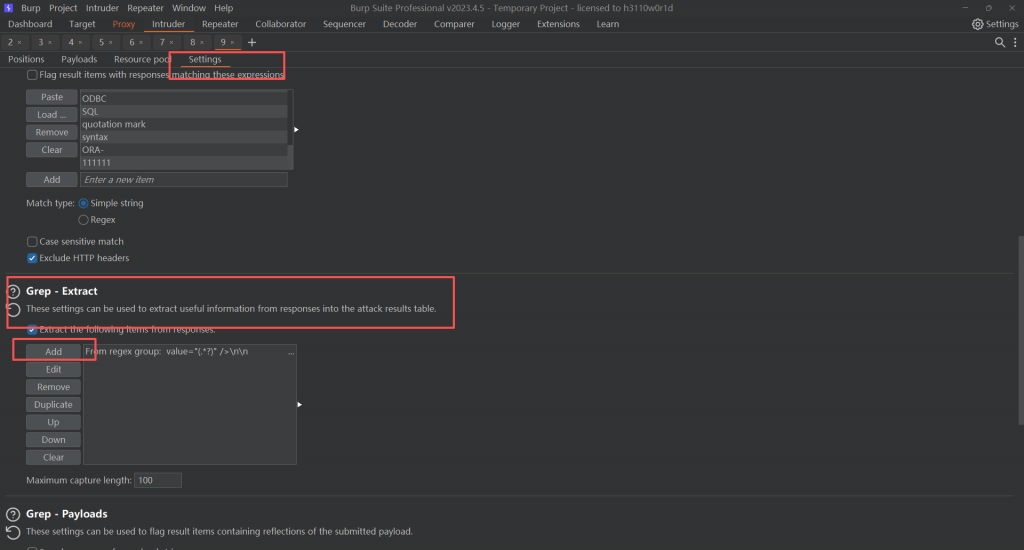
Task: Enable the Case sensitive match checkbox
Action: [32, 242]
